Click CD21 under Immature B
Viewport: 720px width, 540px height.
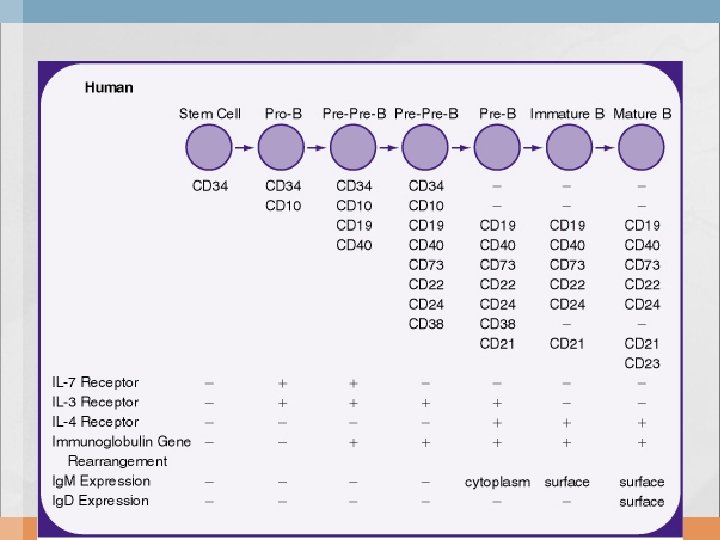[x=567, y=344]
